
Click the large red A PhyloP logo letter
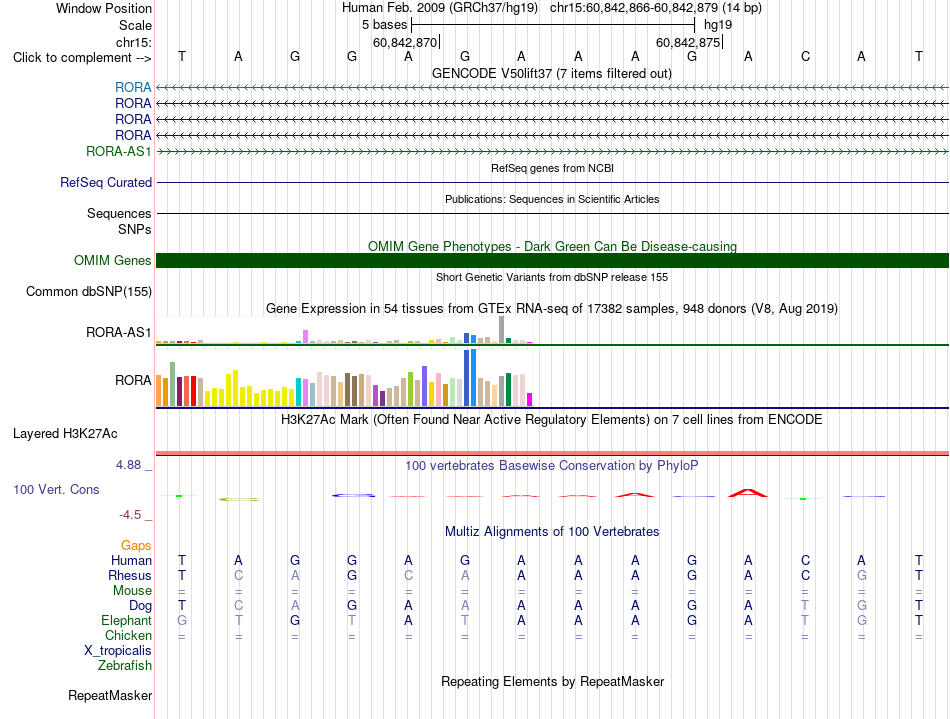pyautogui.click(x=748, y=493)
